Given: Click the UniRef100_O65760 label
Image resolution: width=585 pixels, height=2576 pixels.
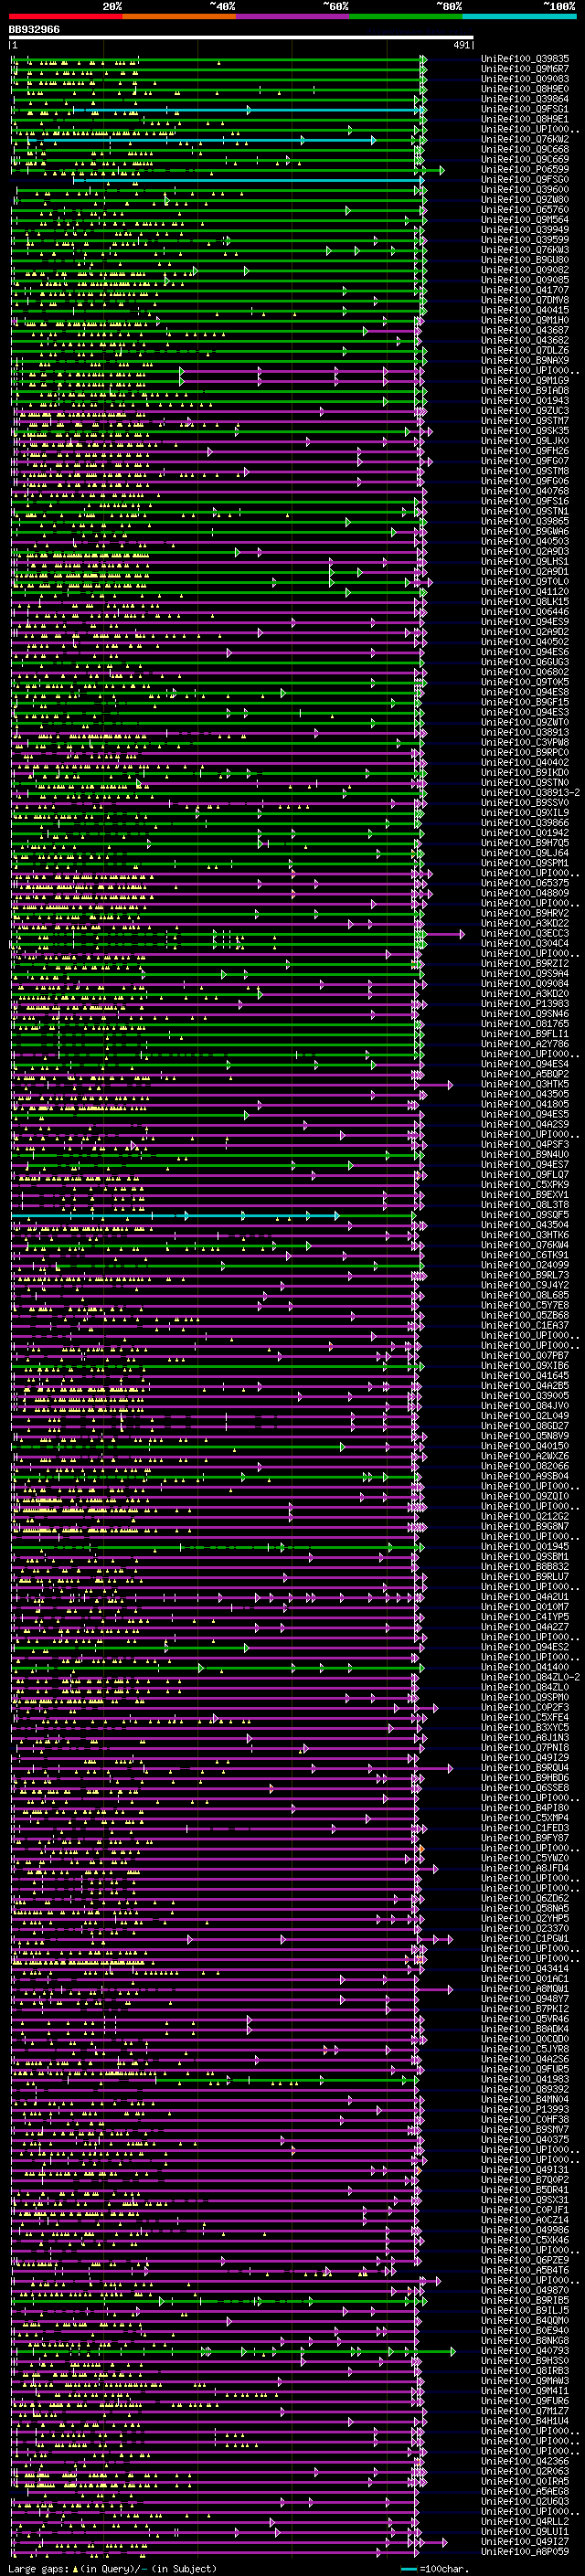Looking at the screenshot, I should point(525,210).
